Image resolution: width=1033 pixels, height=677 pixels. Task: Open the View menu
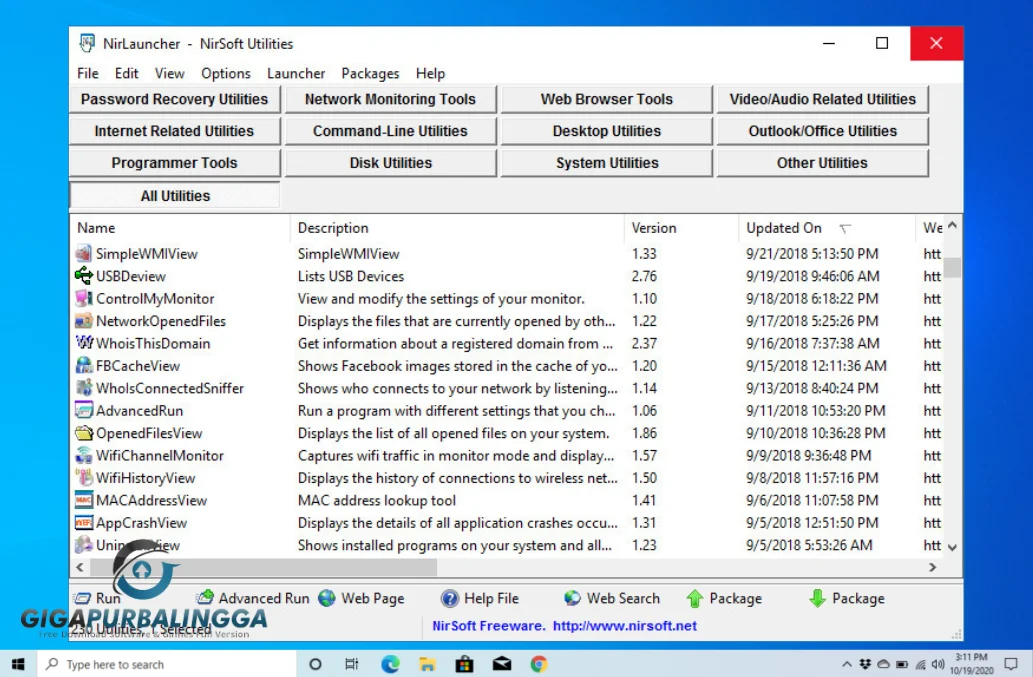[x=169, y=73]
